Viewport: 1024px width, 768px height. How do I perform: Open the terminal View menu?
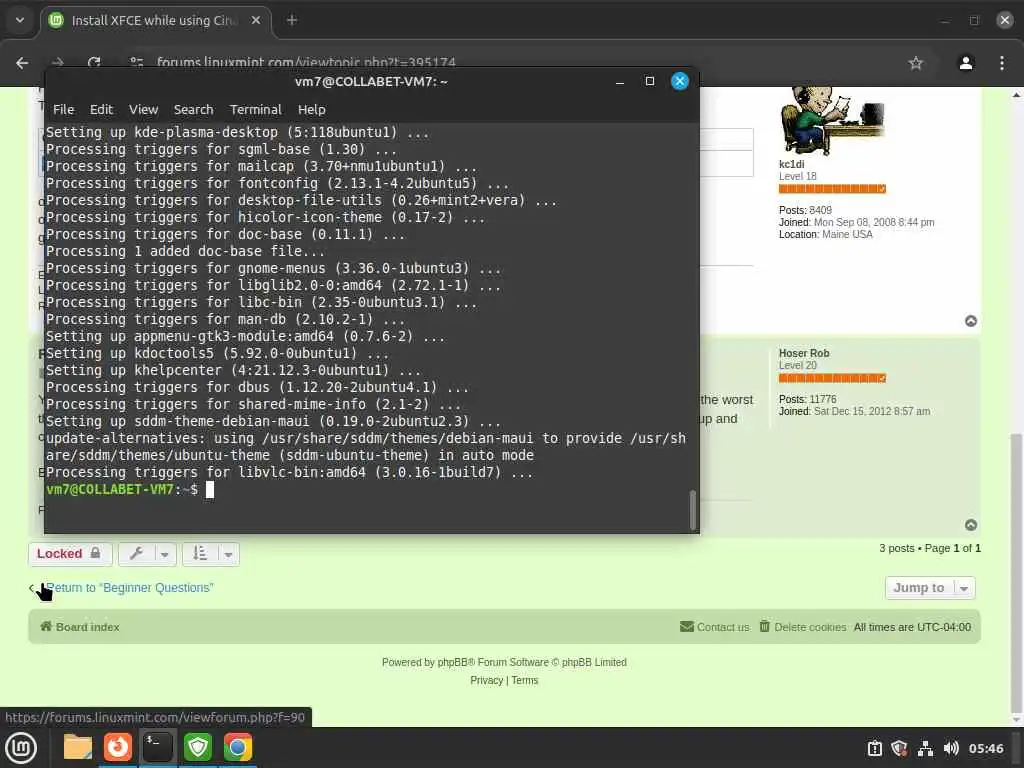coord(143,110)
